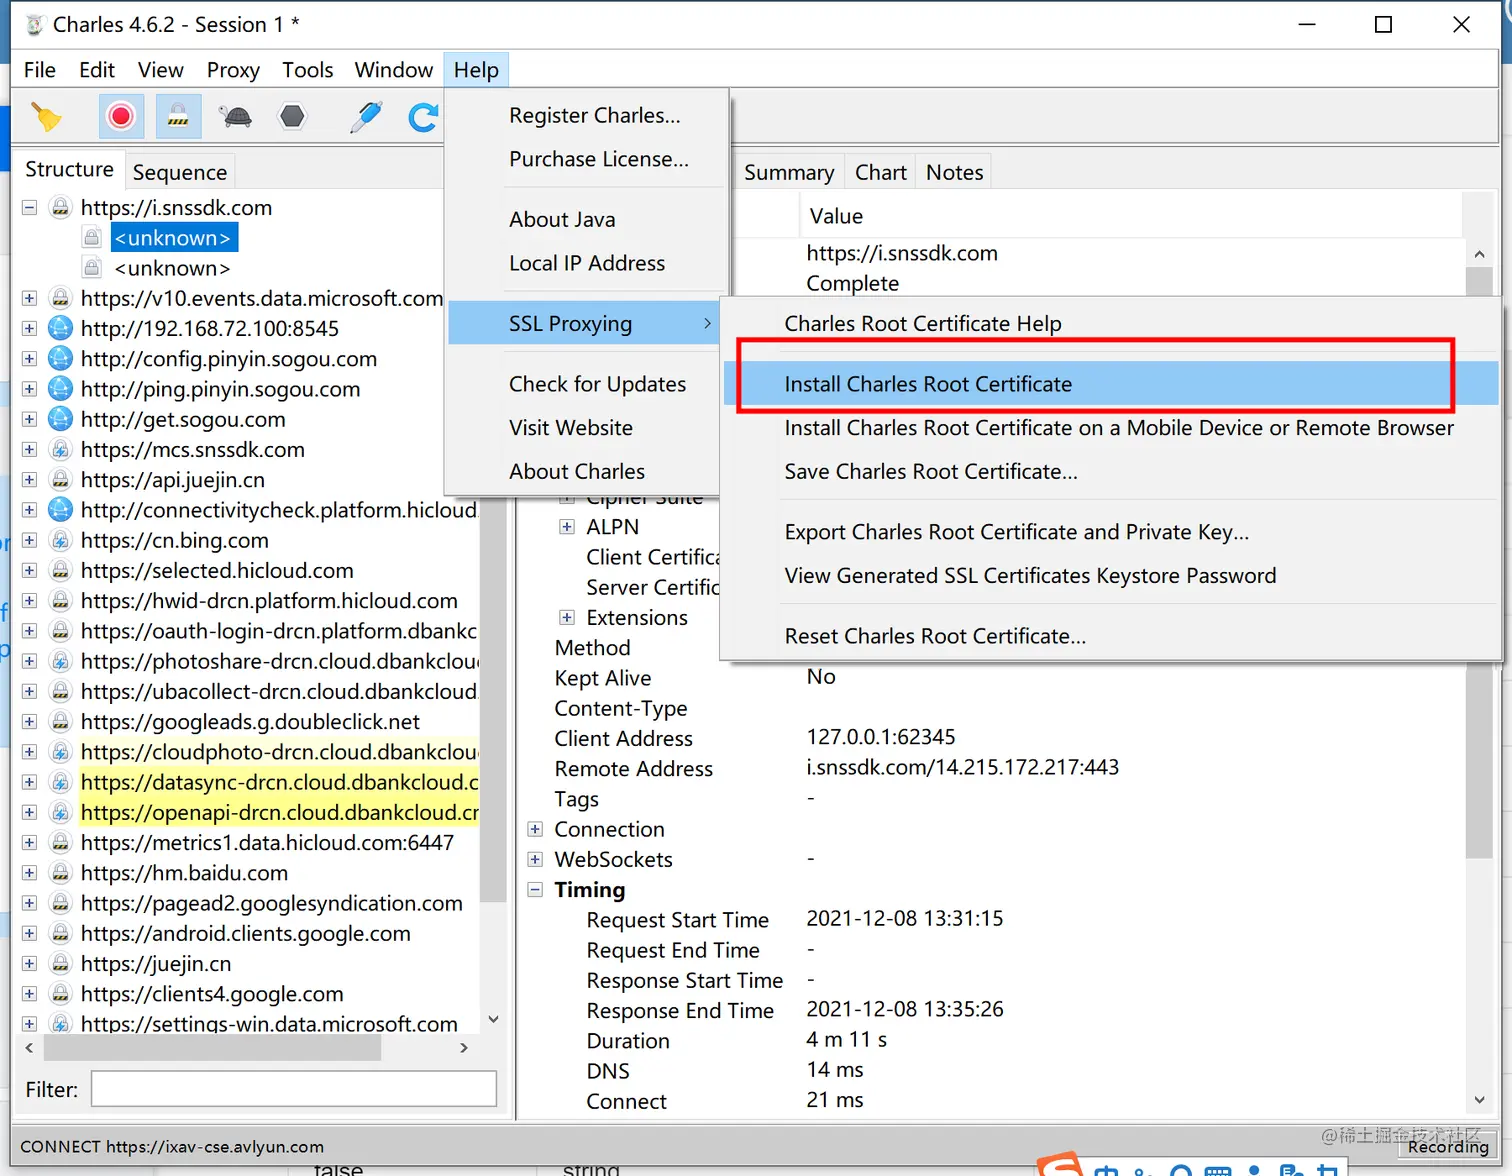Image resolution: width=1512 pixels, height=1176 pixels.
Task: Click the Repeat refresh arrow icon
Action: coord(423,117)
